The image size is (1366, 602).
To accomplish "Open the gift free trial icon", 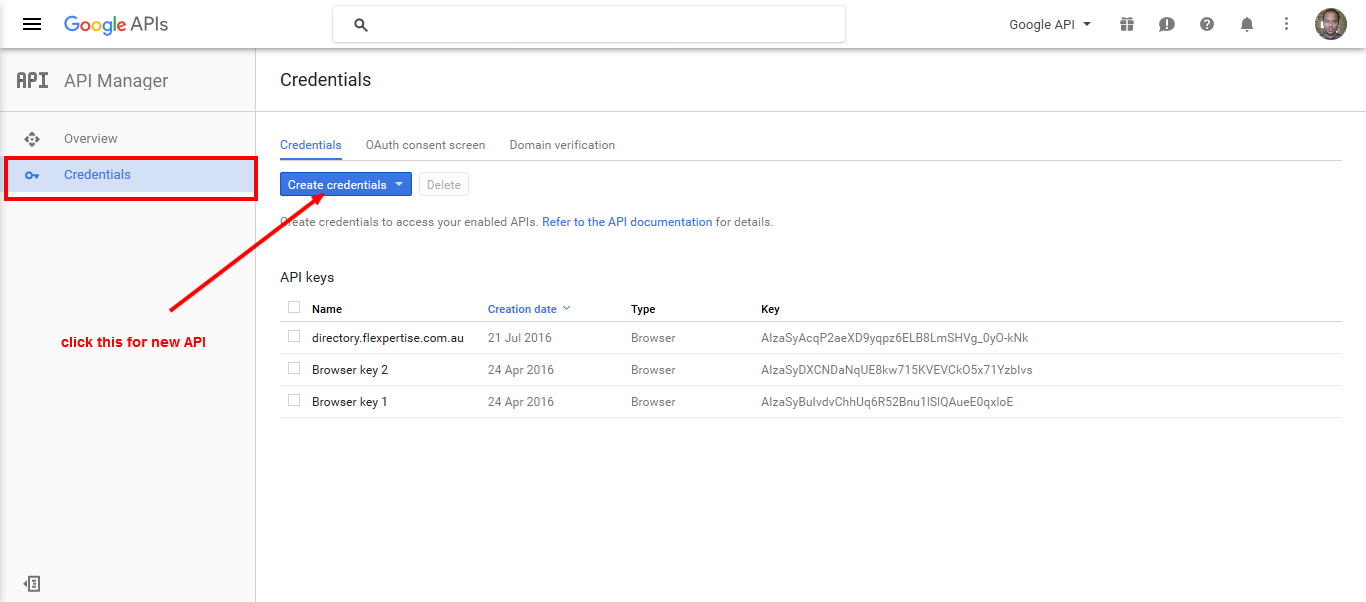I will click(1127, 24).
